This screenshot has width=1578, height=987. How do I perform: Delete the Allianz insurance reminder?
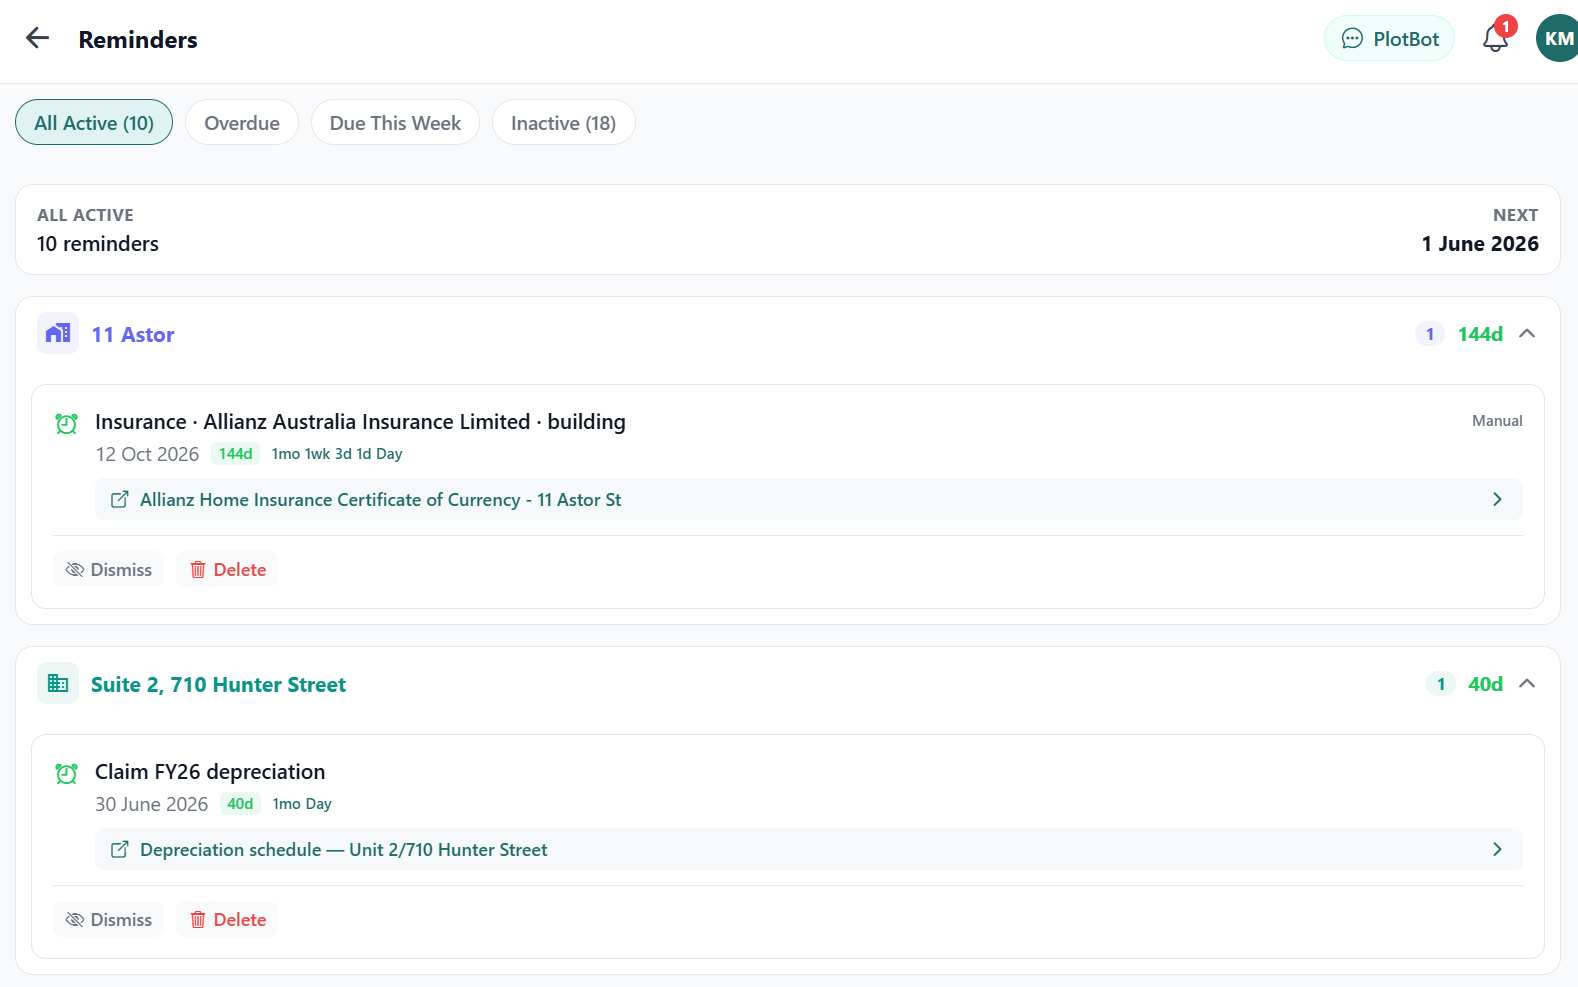coord(227,569)
